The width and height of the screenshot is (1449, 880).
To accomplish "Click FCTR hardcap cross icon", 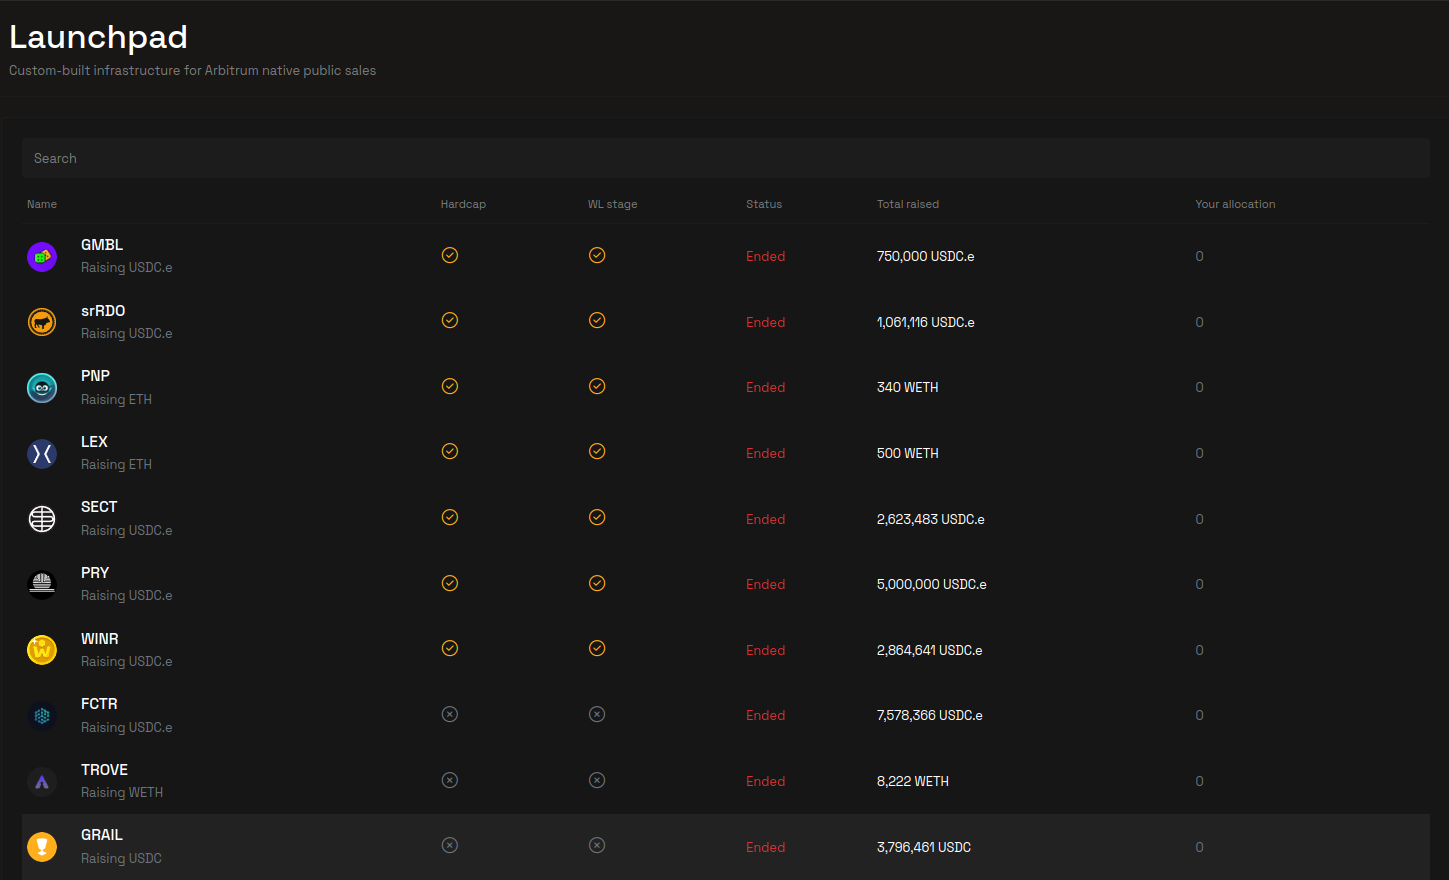I will point(450,714).
